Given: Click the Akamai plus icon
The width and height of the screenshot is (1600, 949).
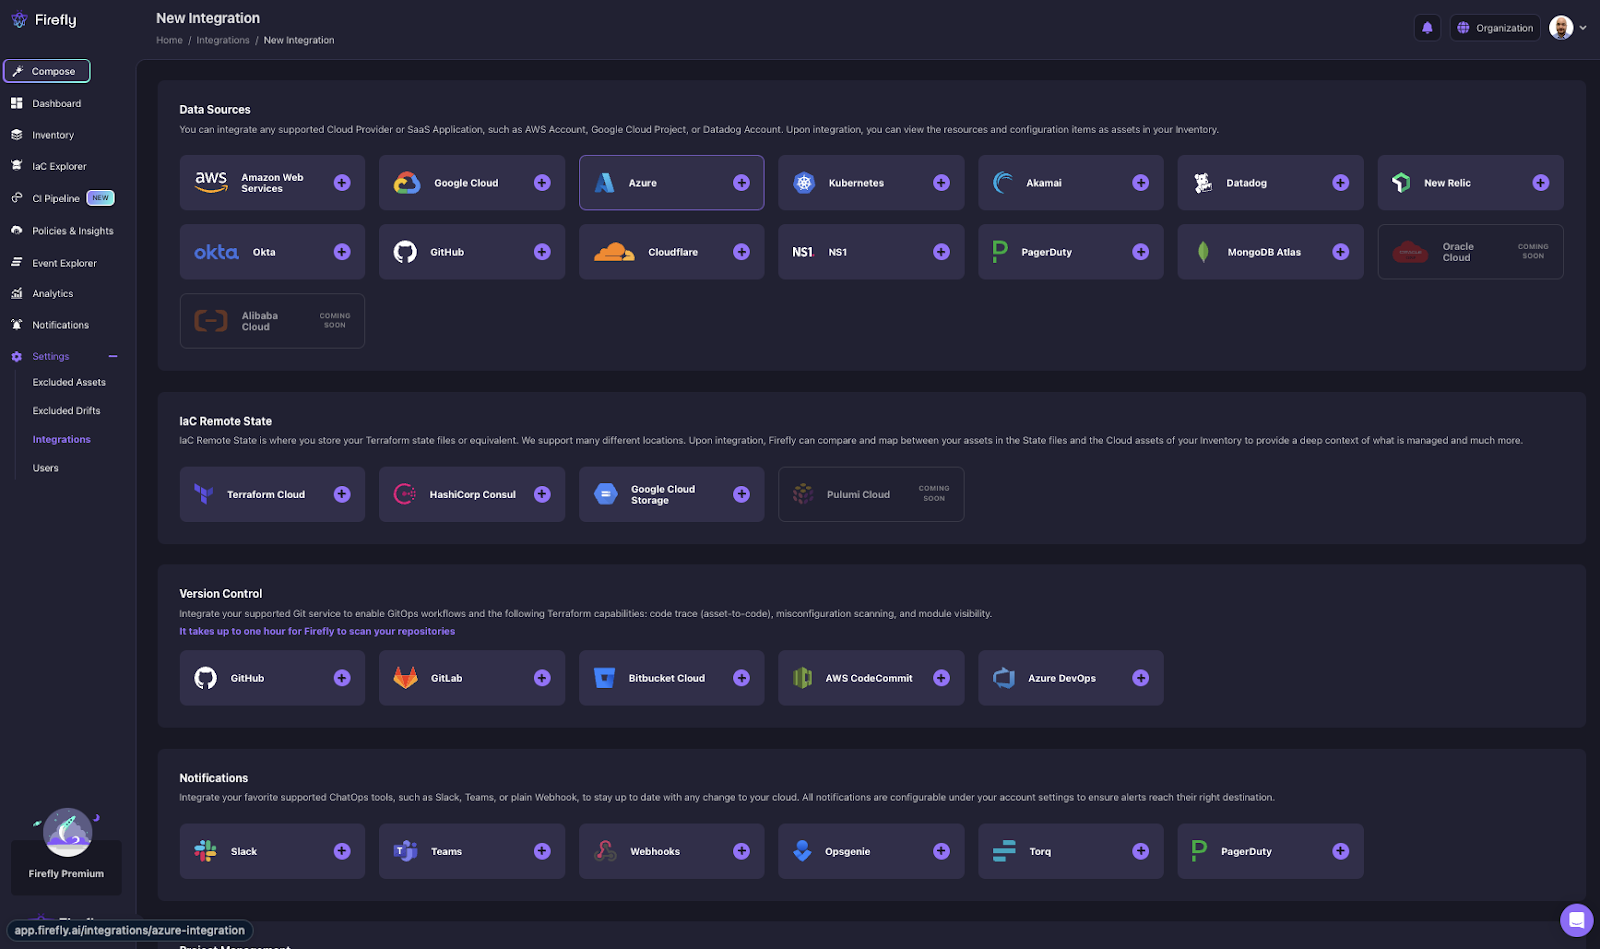Looking at the screenshot, I should pyautogui.click(x=1141, y=183).
